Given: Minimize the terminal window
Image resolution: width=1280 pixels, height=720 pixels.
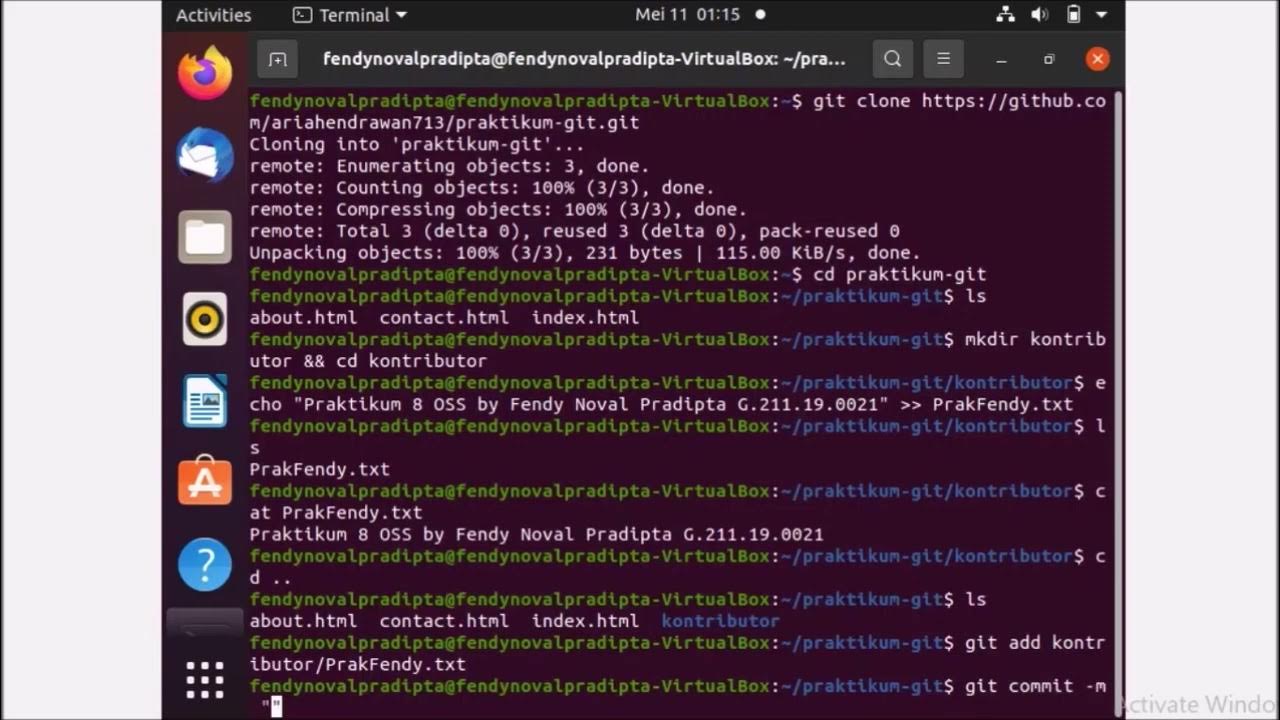Looking at the screenshot, I should (x=1001, y=59).
